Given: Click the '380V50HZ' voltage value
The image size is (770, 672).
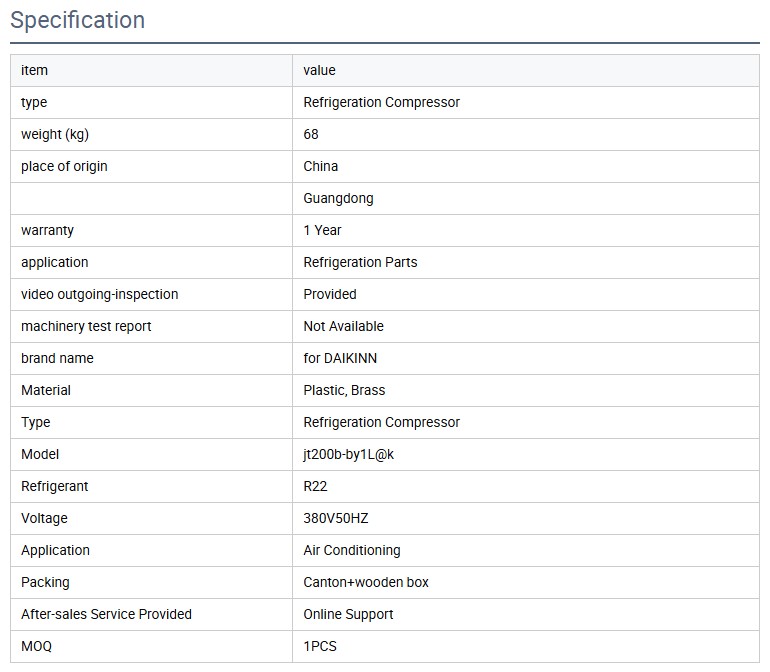Looking at the screenshot, I should (336, 518).
